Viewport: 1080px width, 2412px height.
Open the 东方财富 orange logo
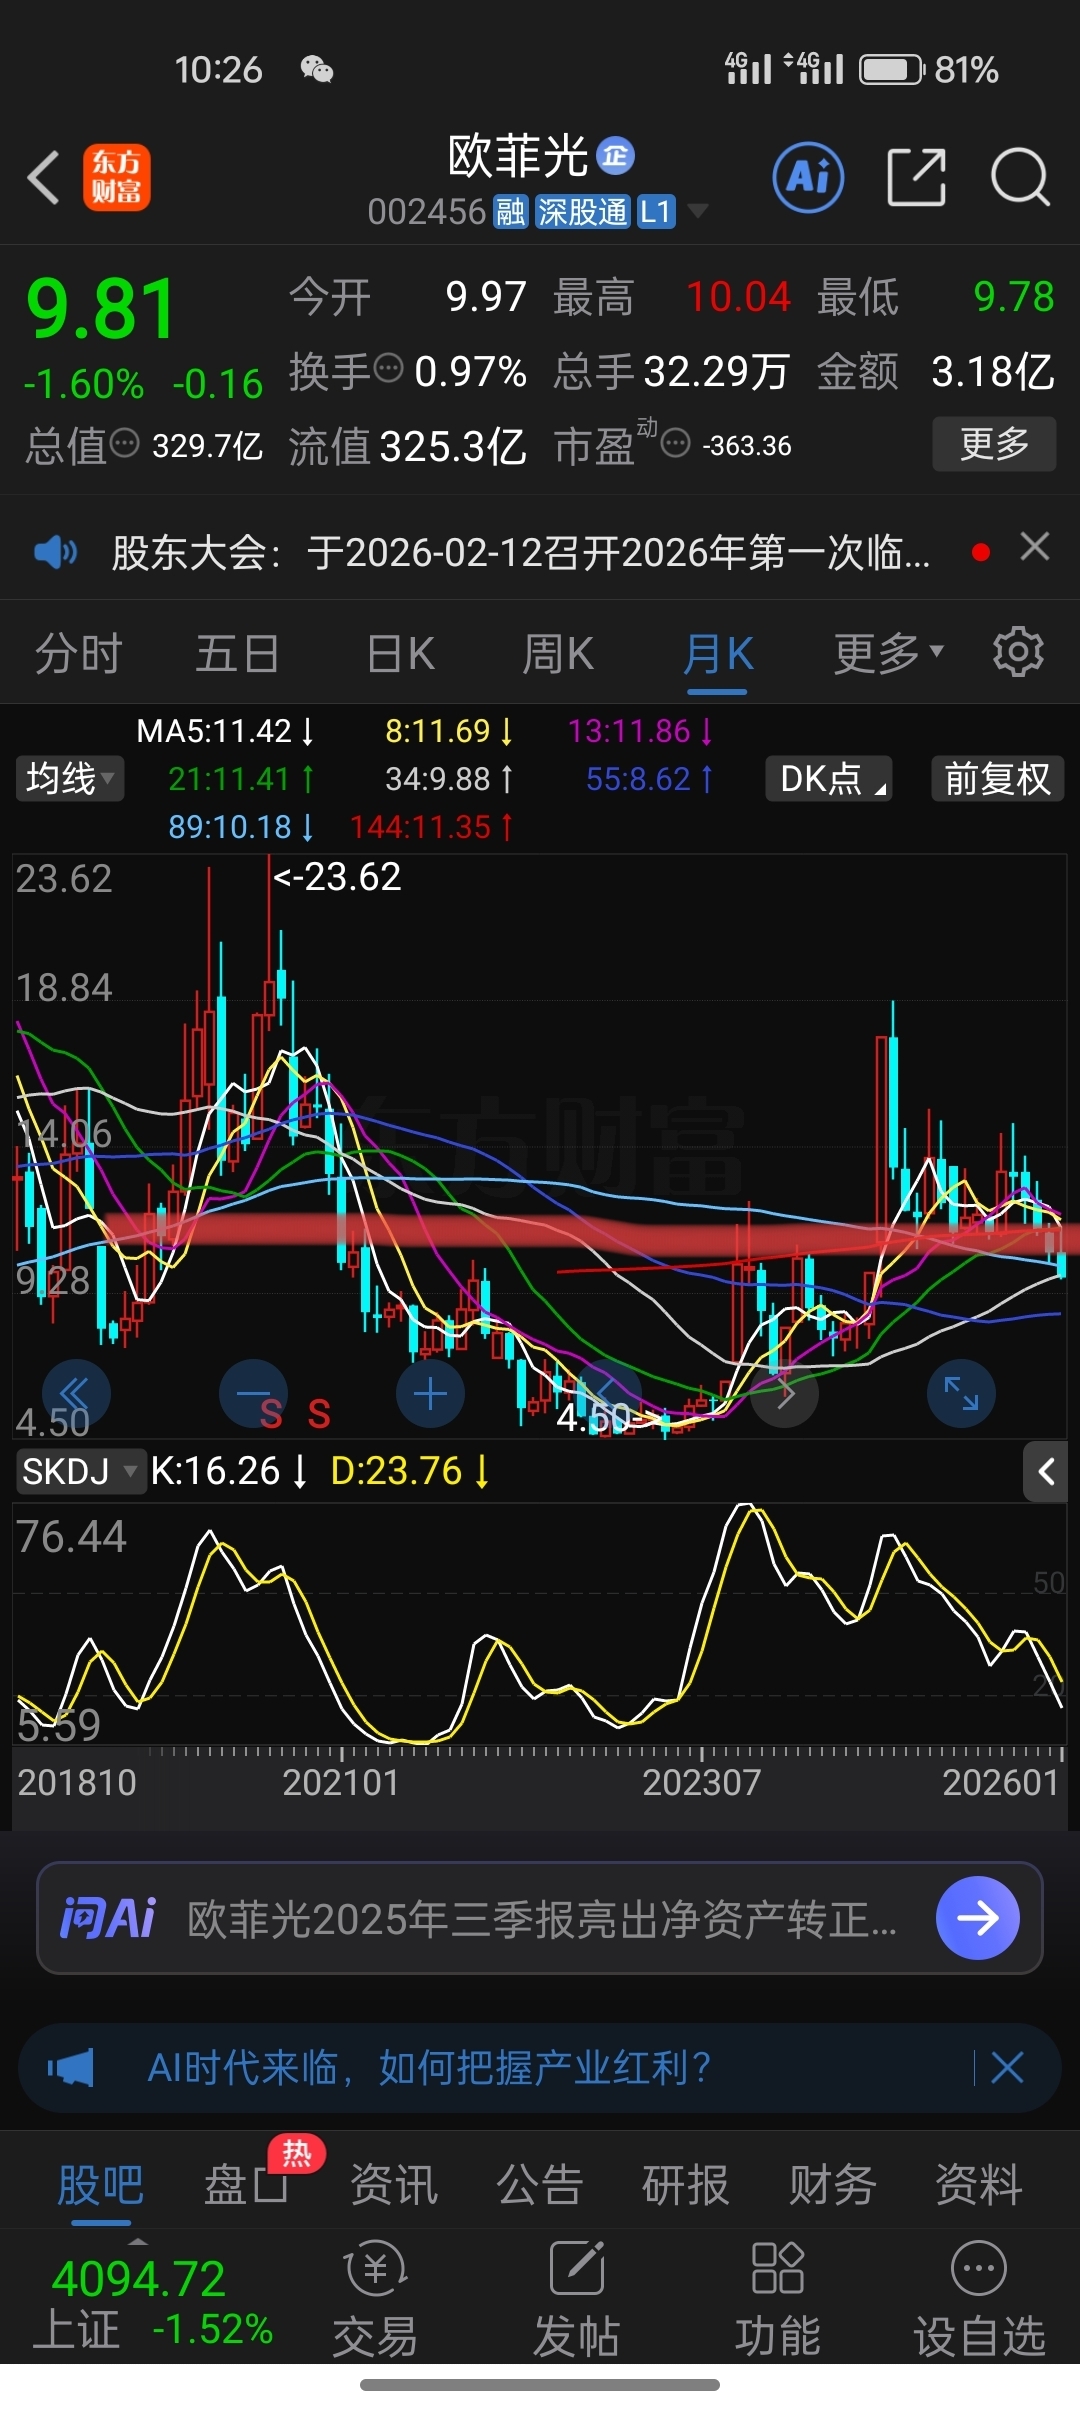pos(117,177)
